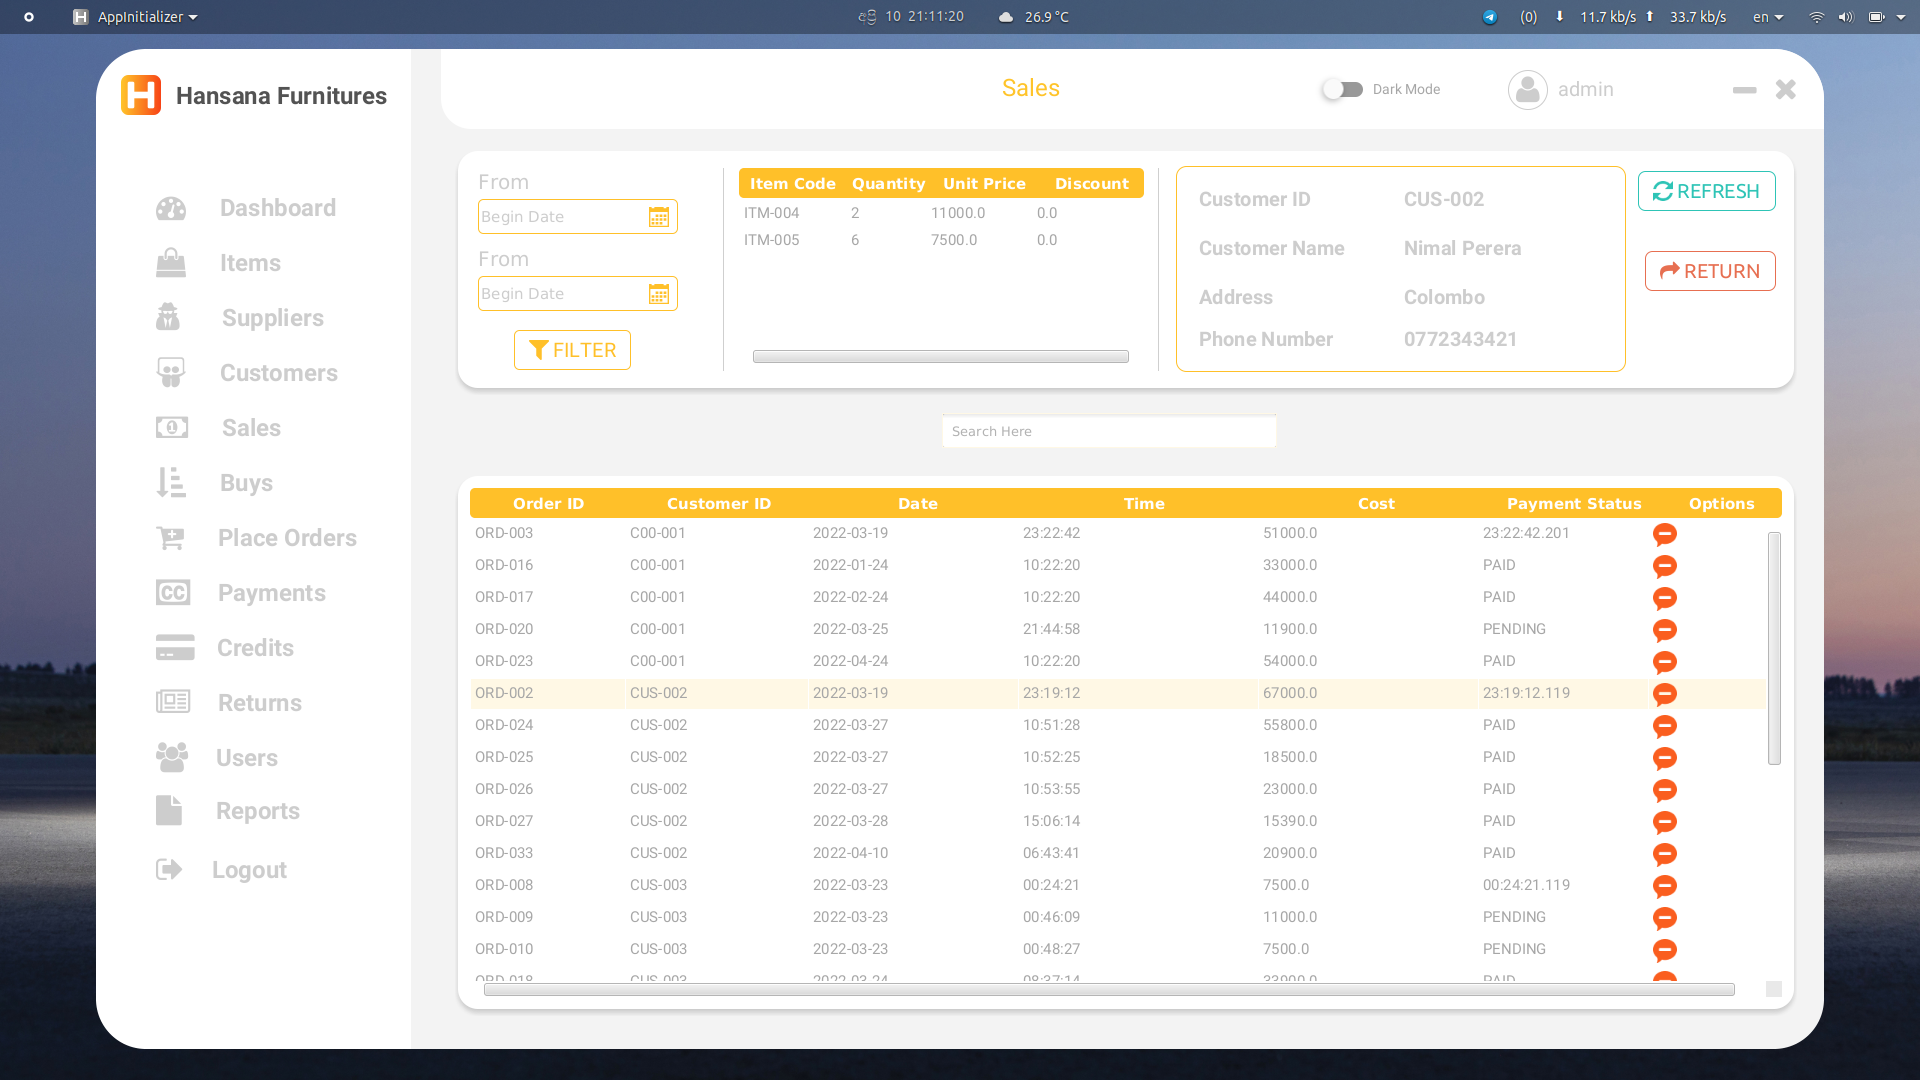Click the FILTER button
The image size is (1920, 1080).
click(x=572, y=349)
